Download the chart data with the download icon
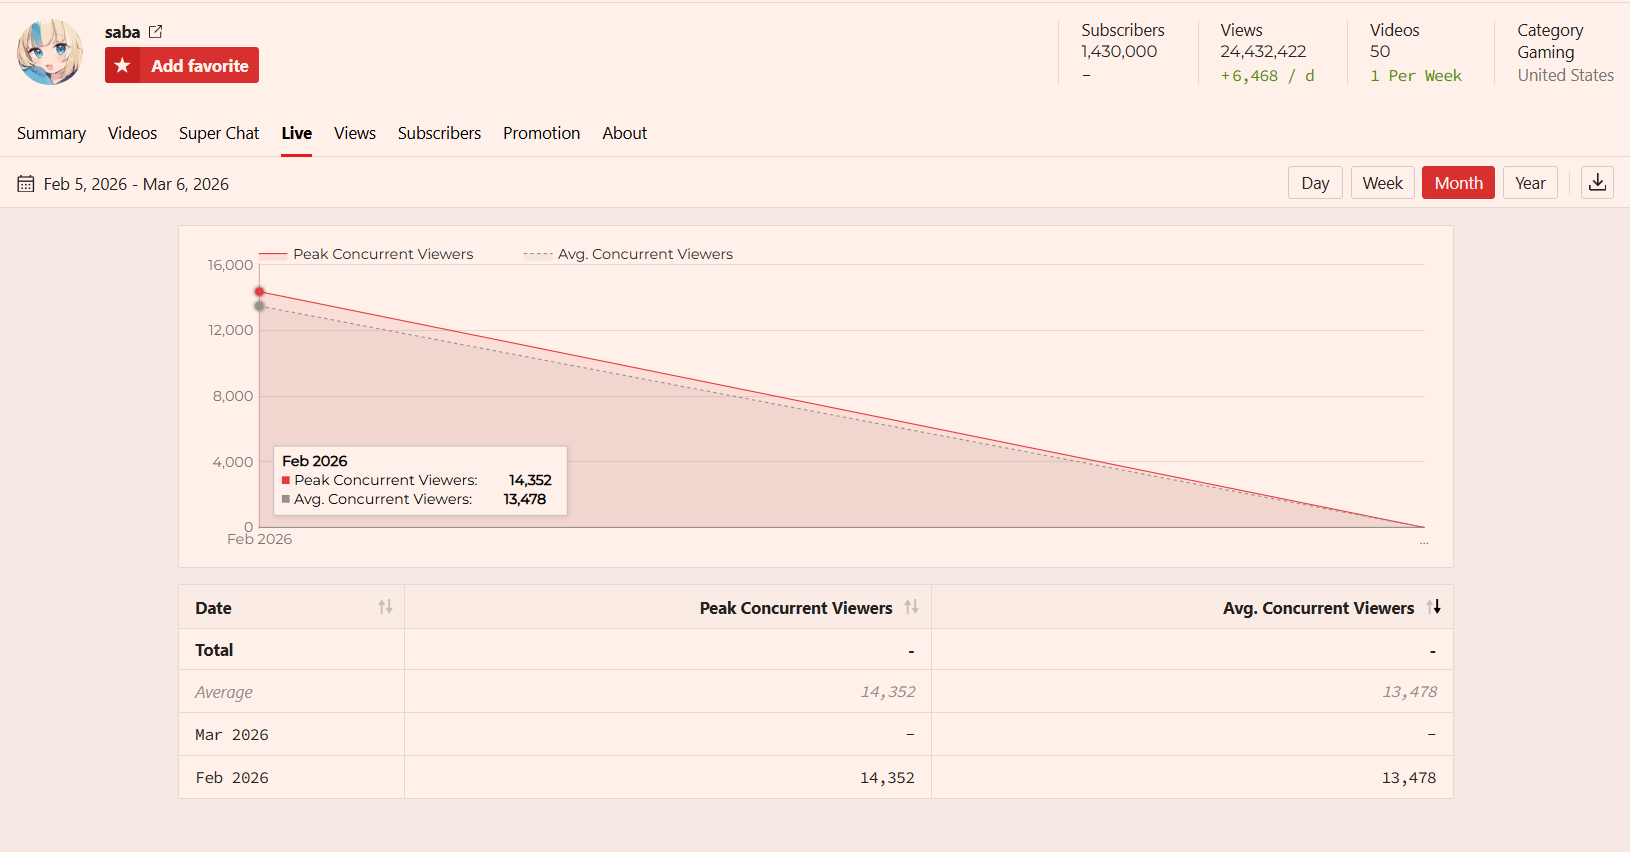This screenshot has width=1630, height=852. point(1597,183)
